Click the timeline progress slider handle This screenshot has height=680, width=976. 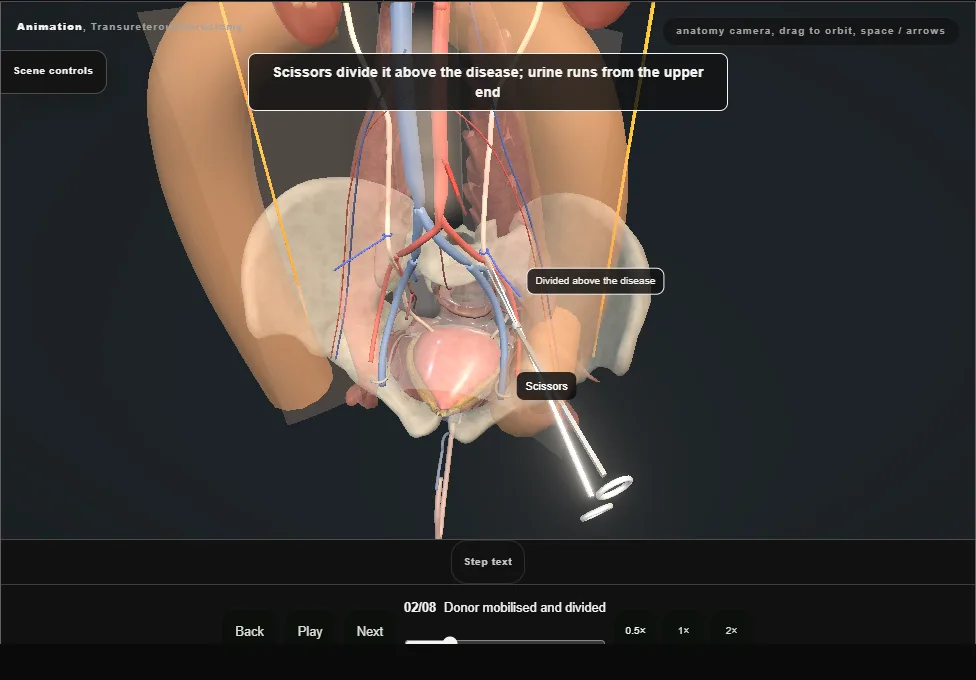coord(450,641)
